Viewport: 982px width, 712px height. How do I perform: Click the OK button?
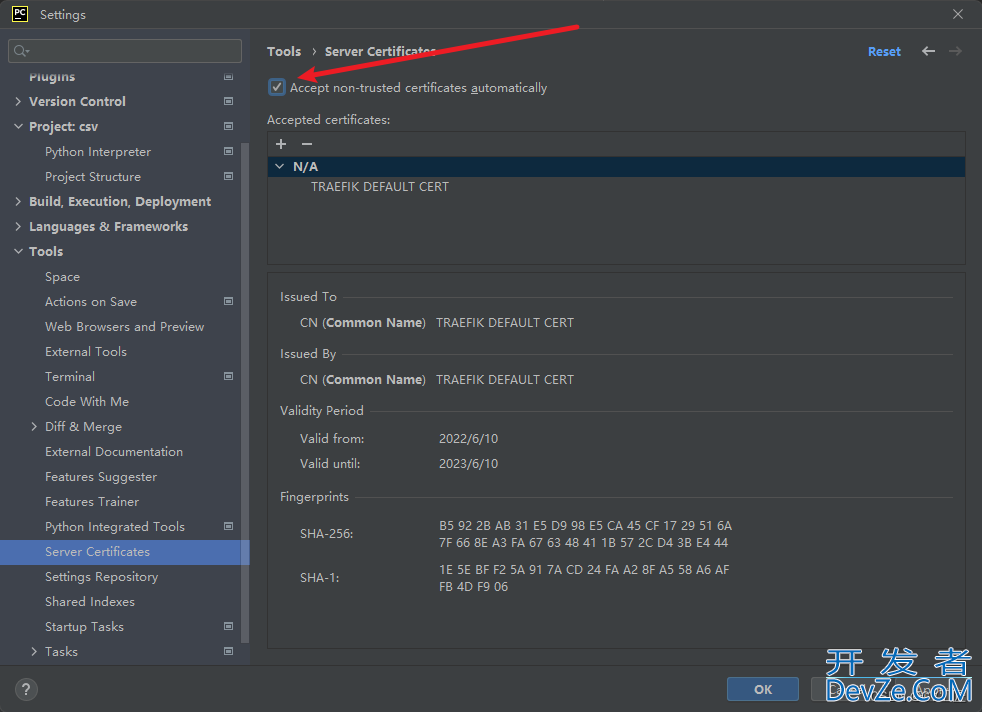pos(763,689)
